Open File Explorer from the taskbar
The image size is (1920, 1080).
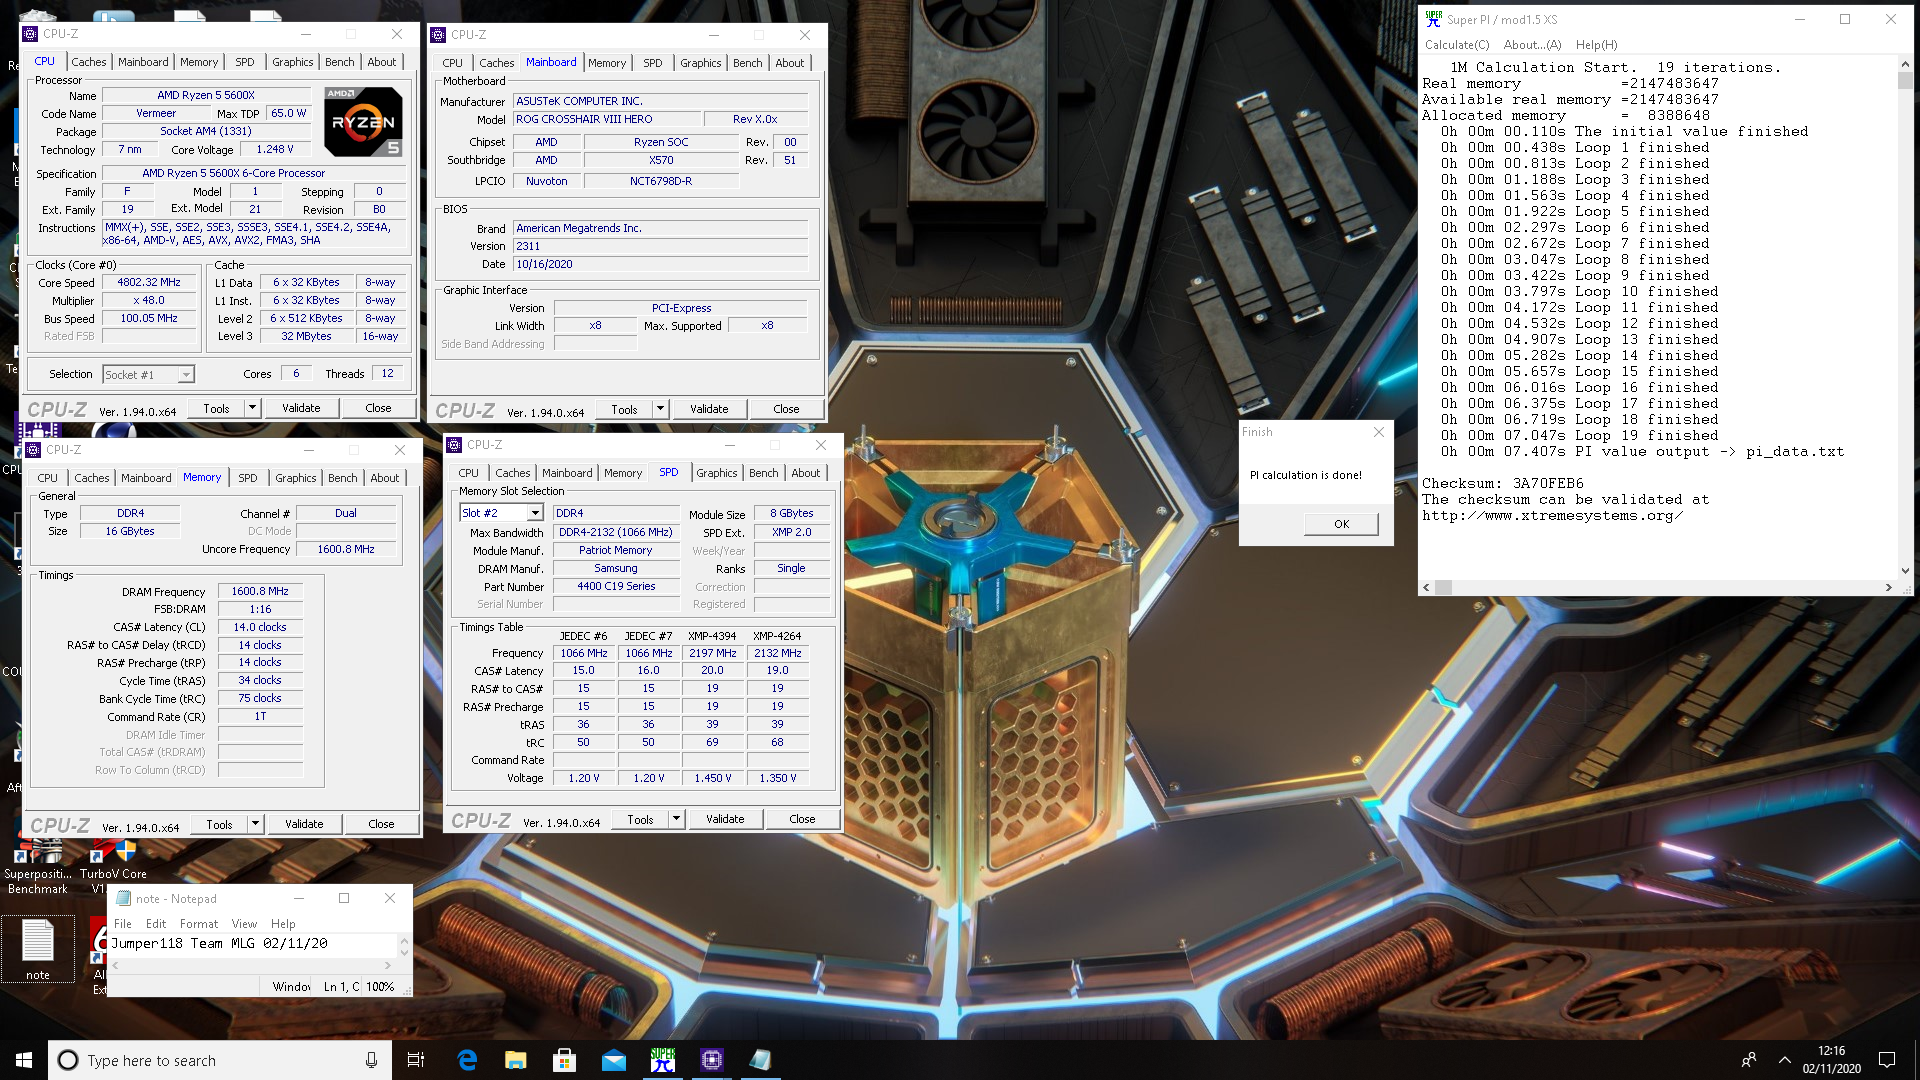point(516,1060)
